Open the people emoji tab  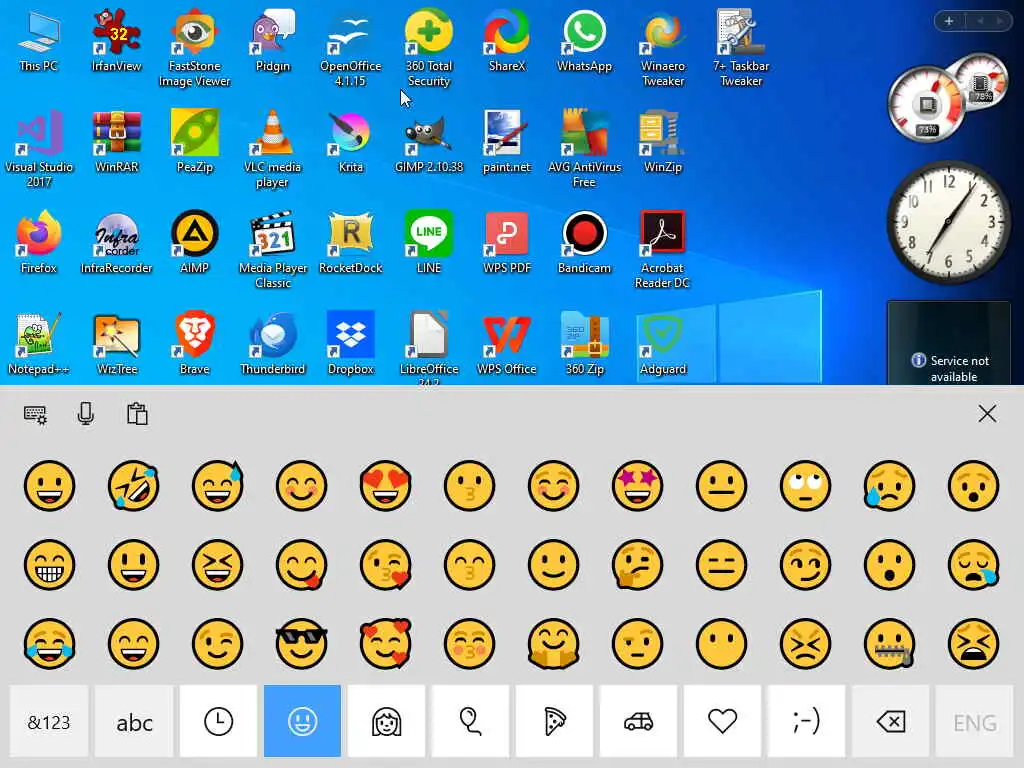pyautogui.click(x=386, y=722)
